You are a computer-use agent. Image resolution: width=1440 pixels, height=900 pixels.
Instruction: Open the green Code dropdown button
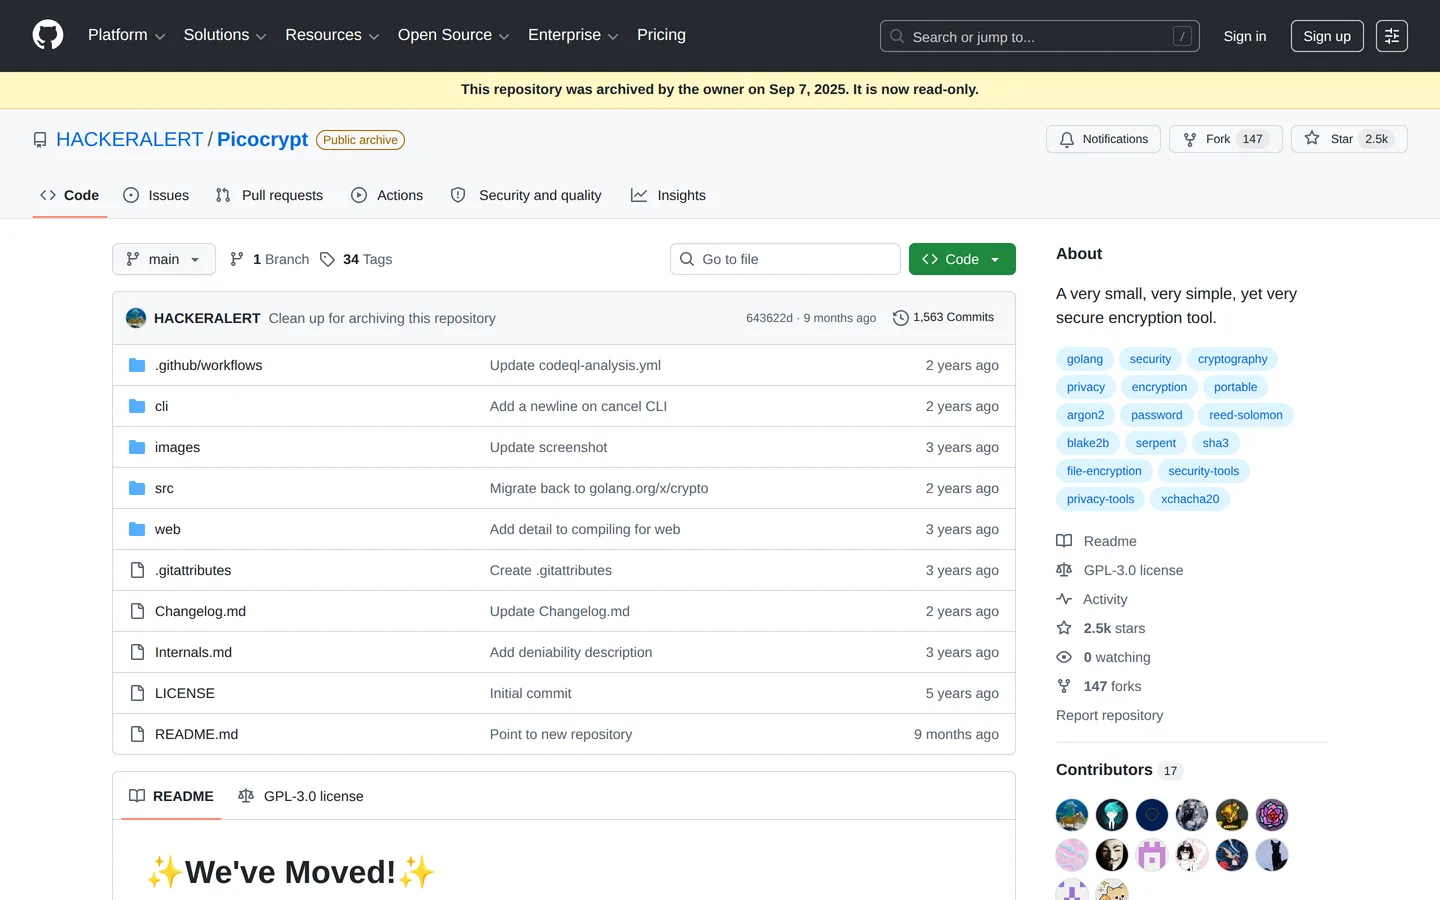(962, 259)
